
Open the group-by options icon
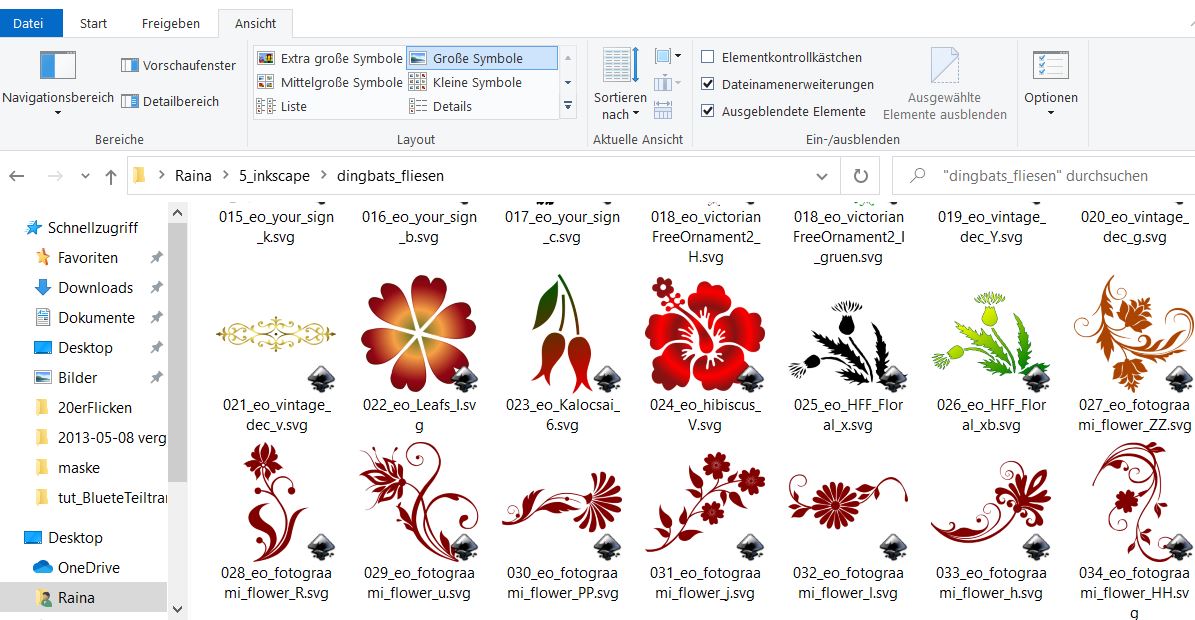(x=667, y=56)
